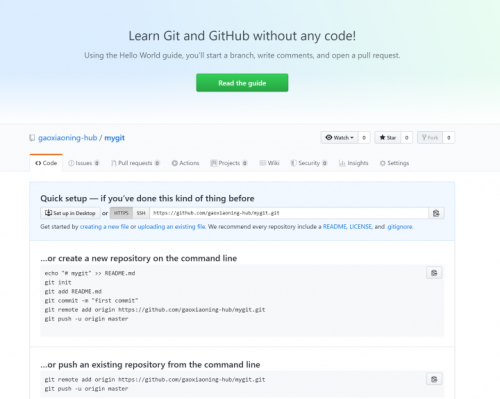Copy the push existing repository commands
Screen dimensions: 500x399
434,379
